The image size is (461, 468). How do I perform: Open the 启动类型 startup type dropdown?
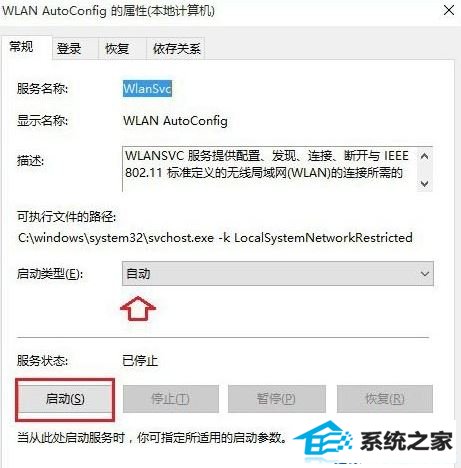278,274
